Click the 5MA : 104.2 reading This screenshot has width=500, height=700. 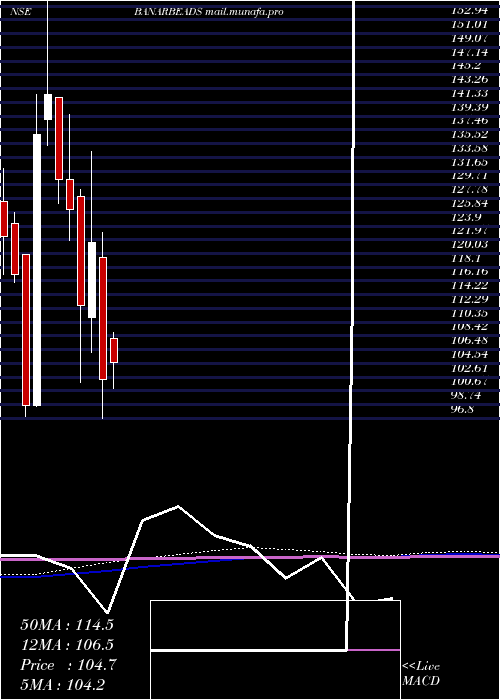click(x=63, y=685)
